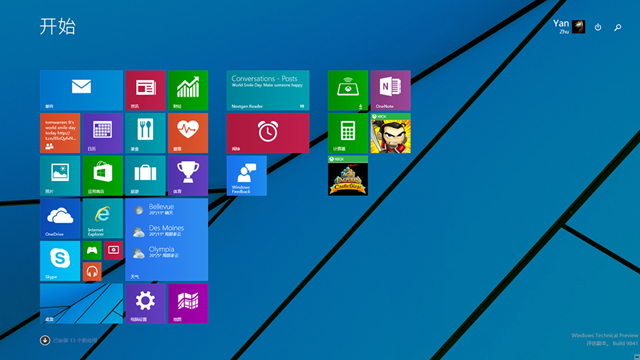640x360 pixels.
Task: Open the orange People tweet tile
Action: pos(60,133)
